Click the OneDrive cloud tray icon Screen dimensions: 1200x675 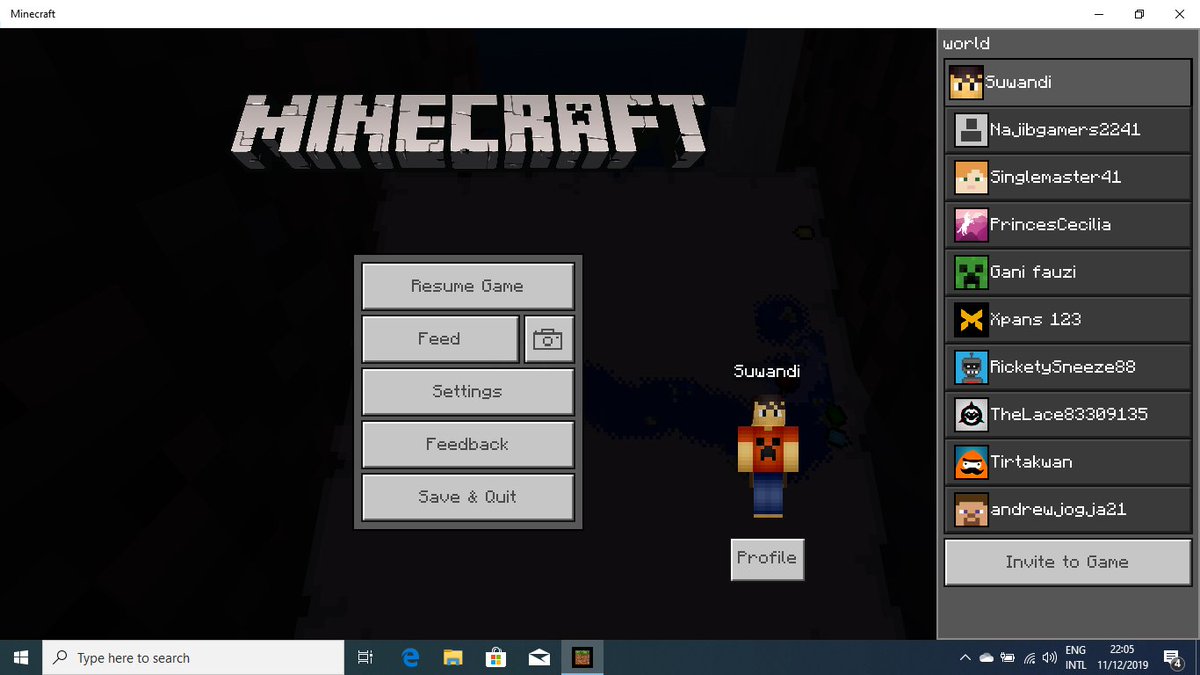click(986, 658)
